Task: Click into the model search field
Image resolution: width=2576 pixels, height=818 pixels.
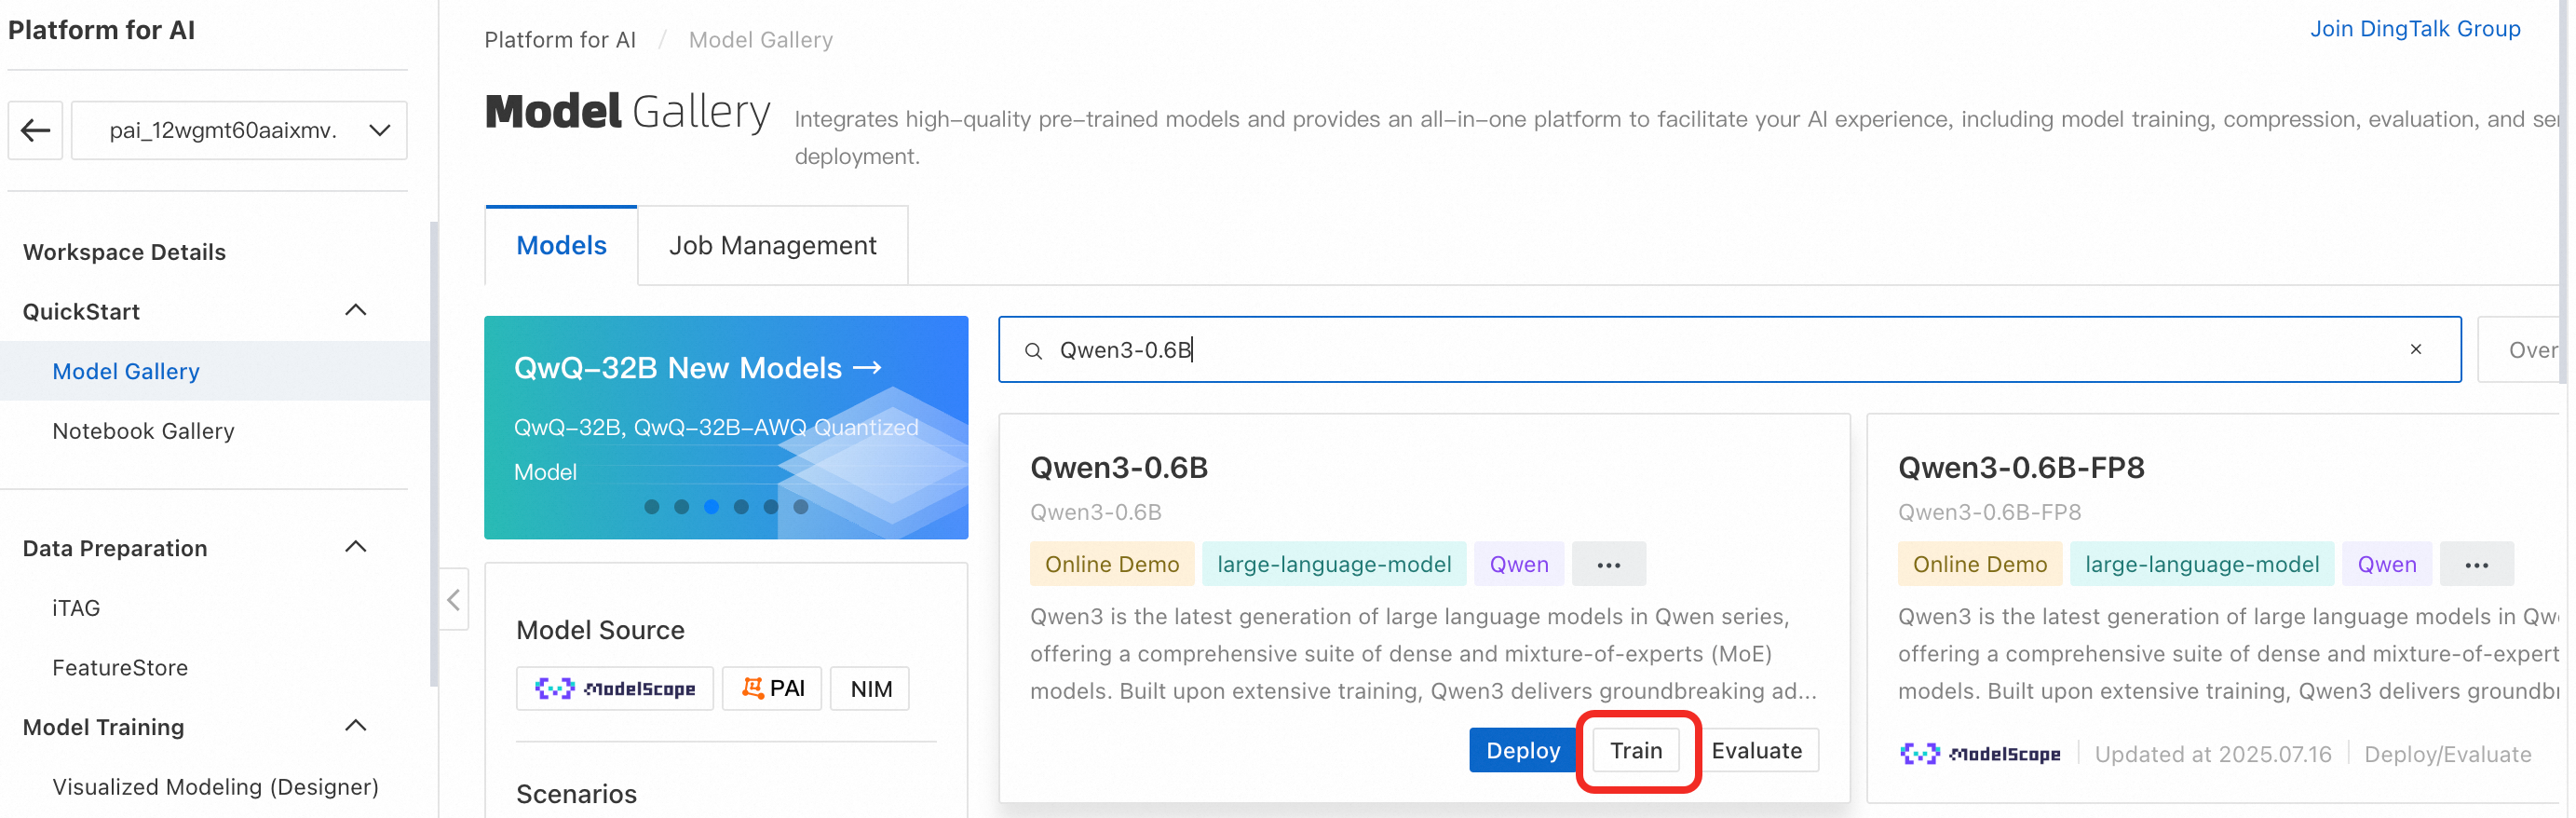Action: [x=1729, y=350]
